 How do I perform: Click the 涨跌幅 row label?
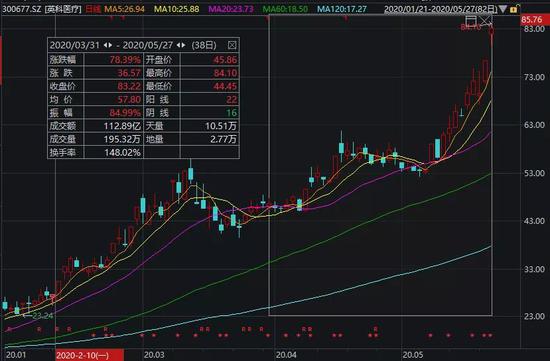click(62, 60)
